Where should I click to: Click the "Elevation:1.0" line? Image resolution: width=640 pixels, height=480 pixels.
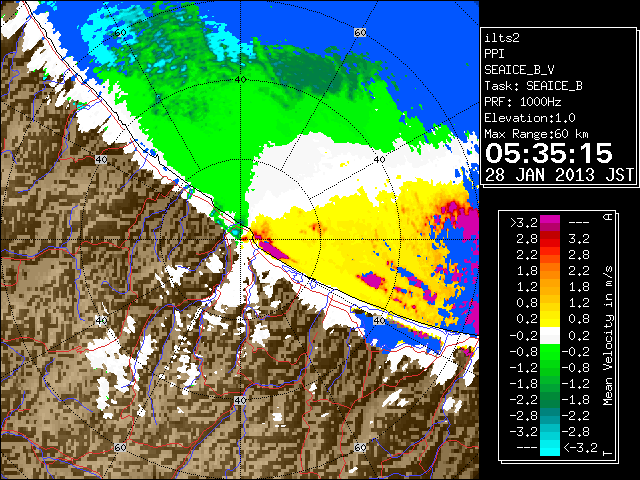[530, 118]
